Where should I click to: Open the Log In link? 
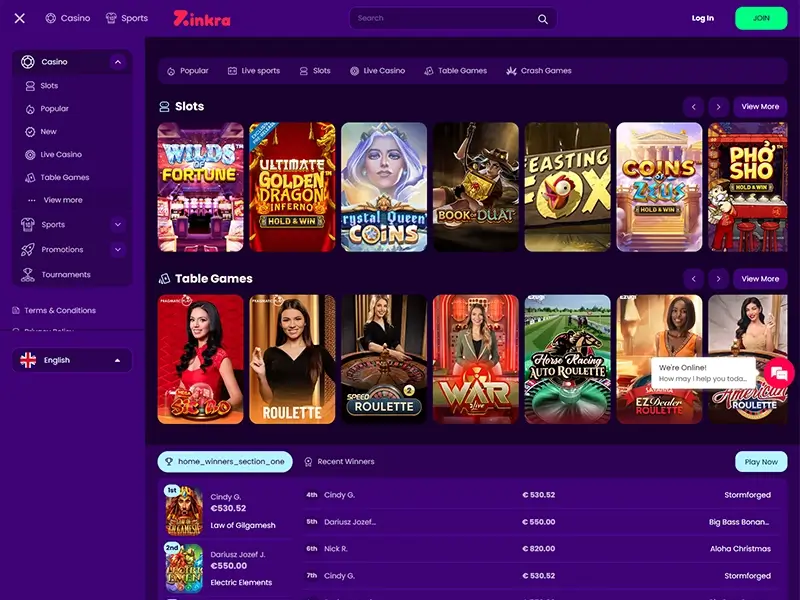coord(703,18)
